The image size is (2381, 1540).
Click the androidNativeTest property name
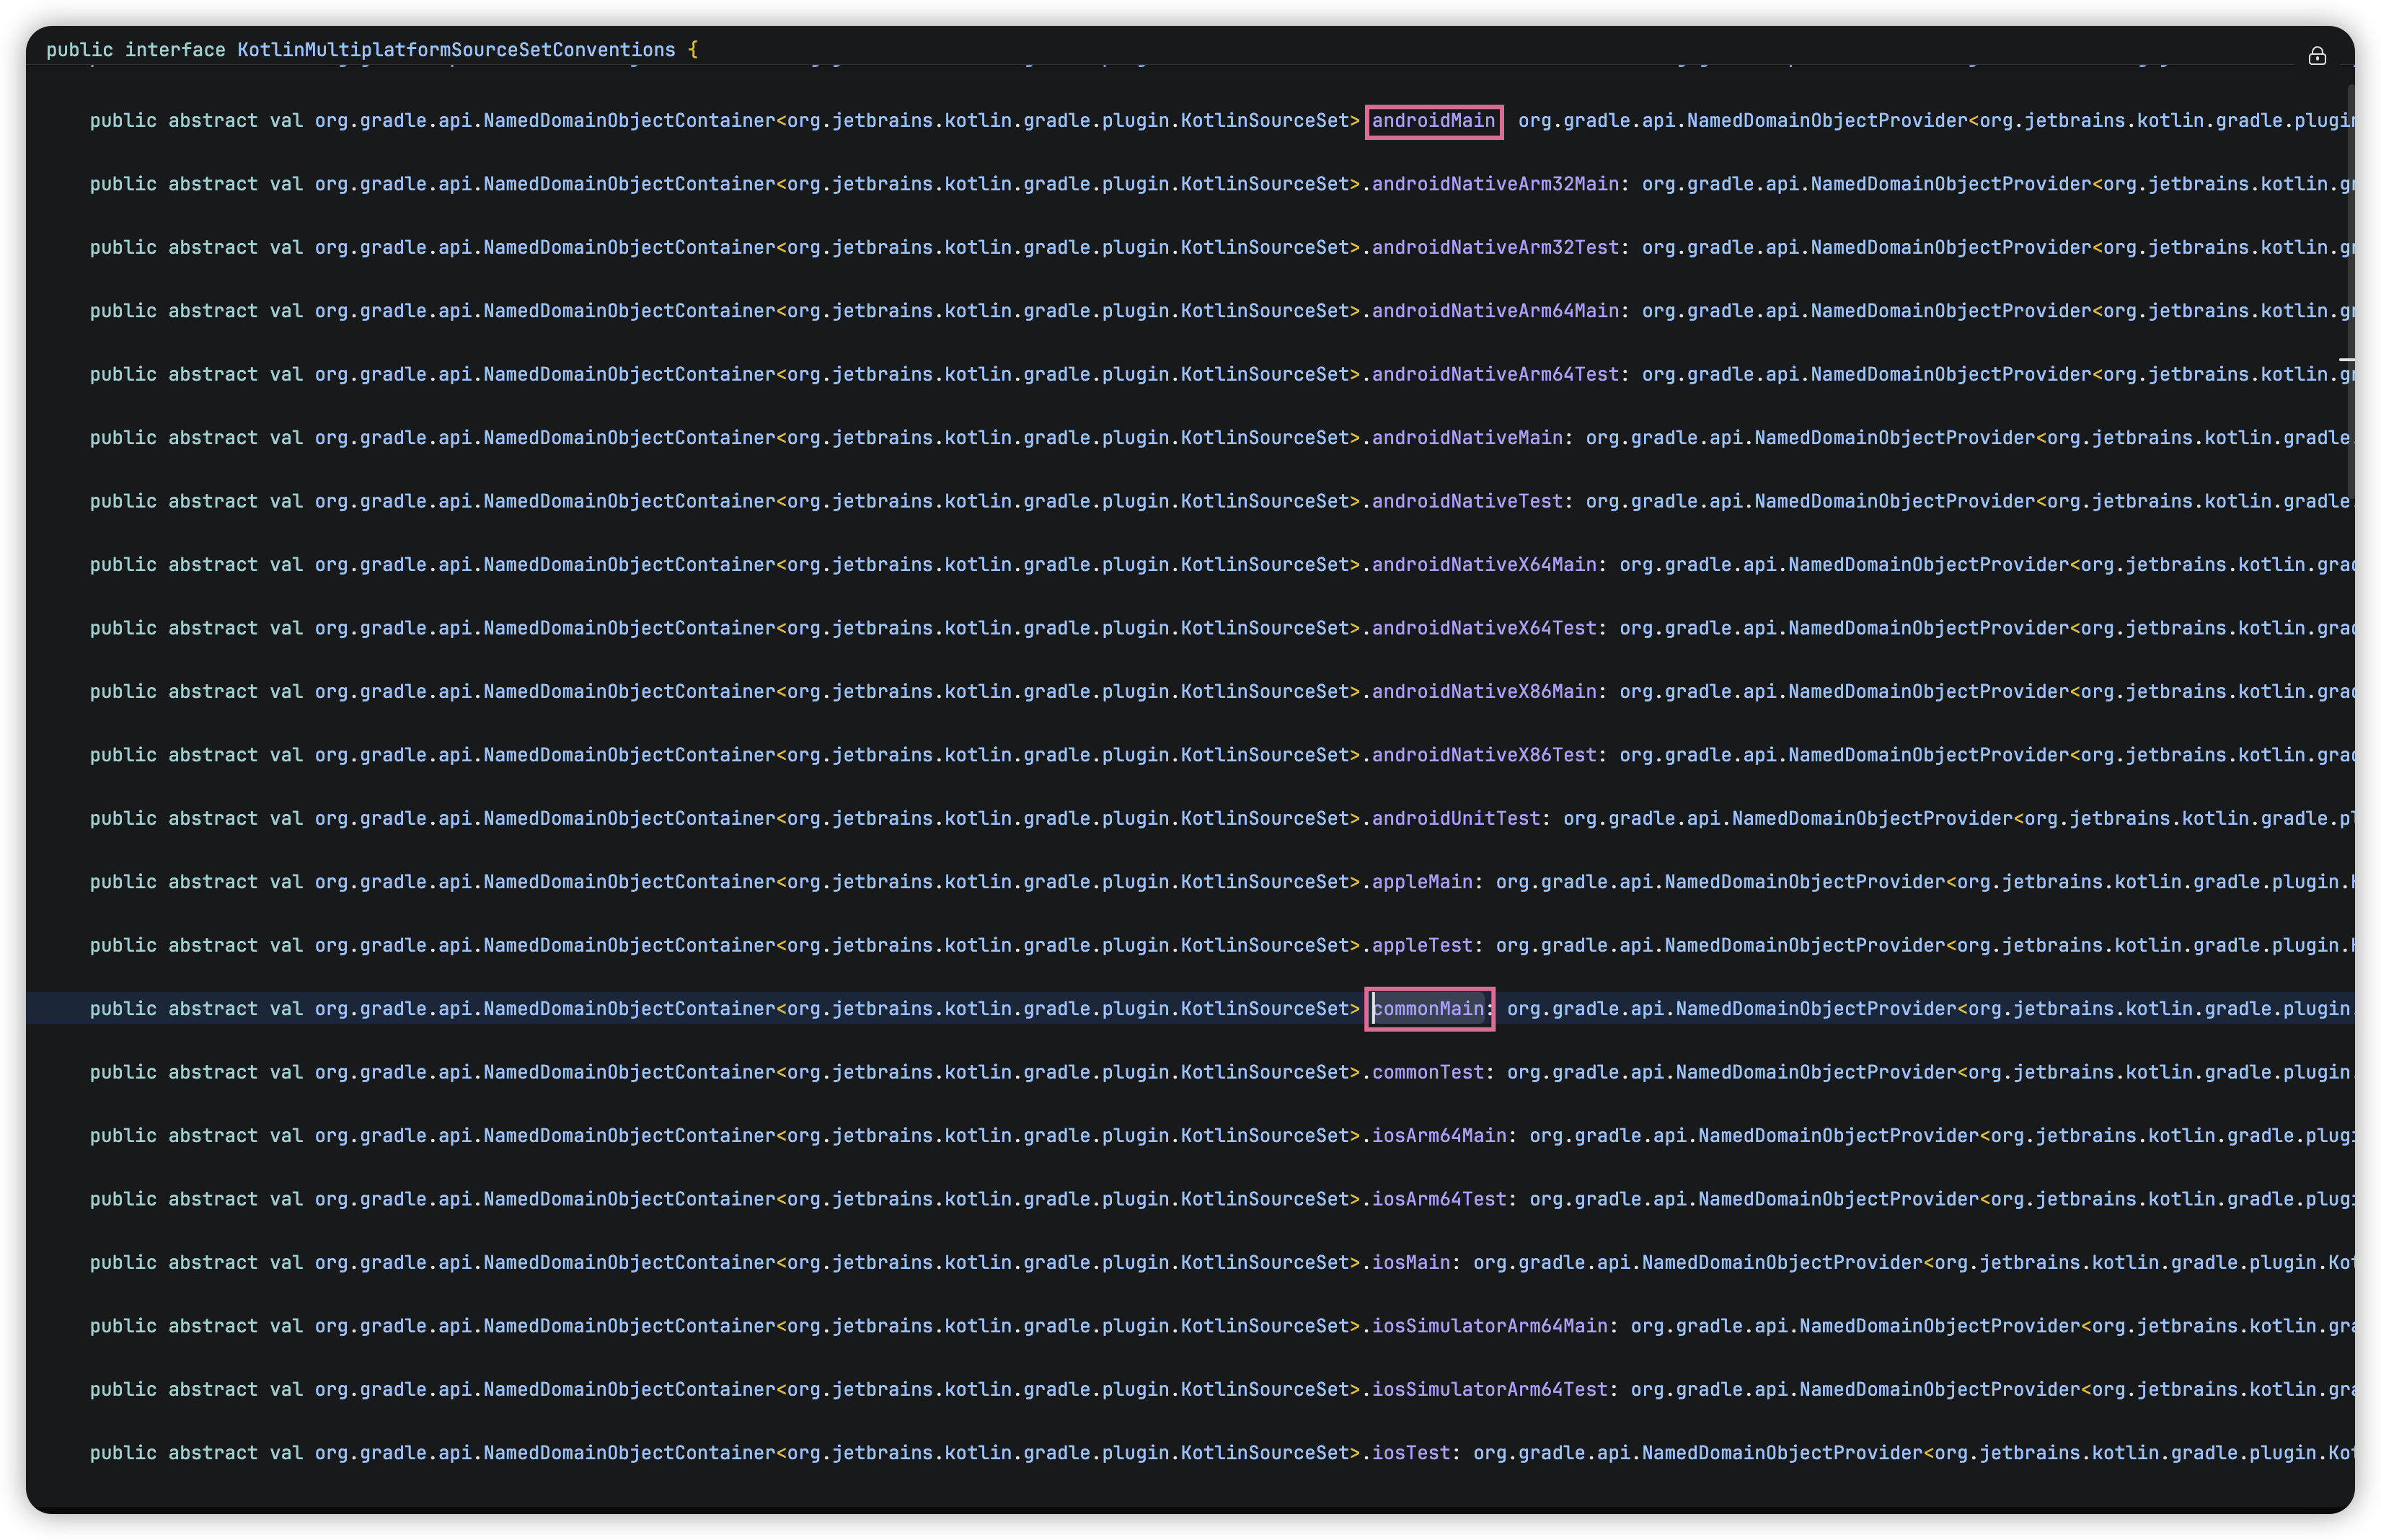(x=1466, y=501)
